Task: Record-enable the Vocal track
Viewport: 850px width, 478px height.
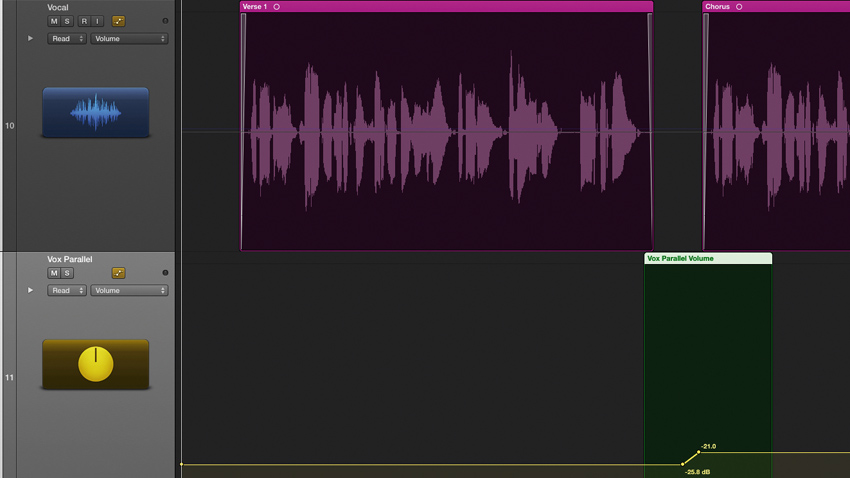Action: (x=84, y=21)
